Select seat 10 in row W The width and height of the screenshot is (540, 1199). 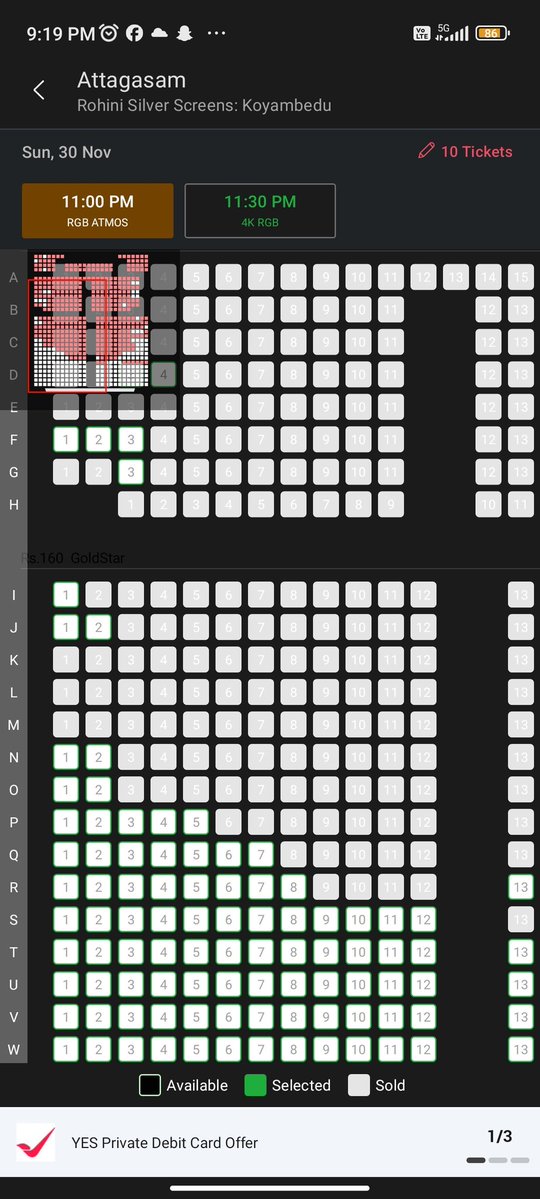coord(358,1049)
